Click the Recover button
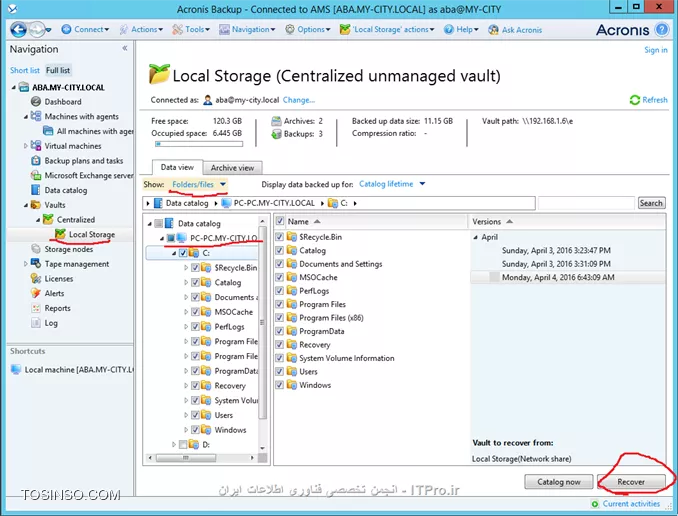Screen dimensions: 678x516 click(631, 482)
